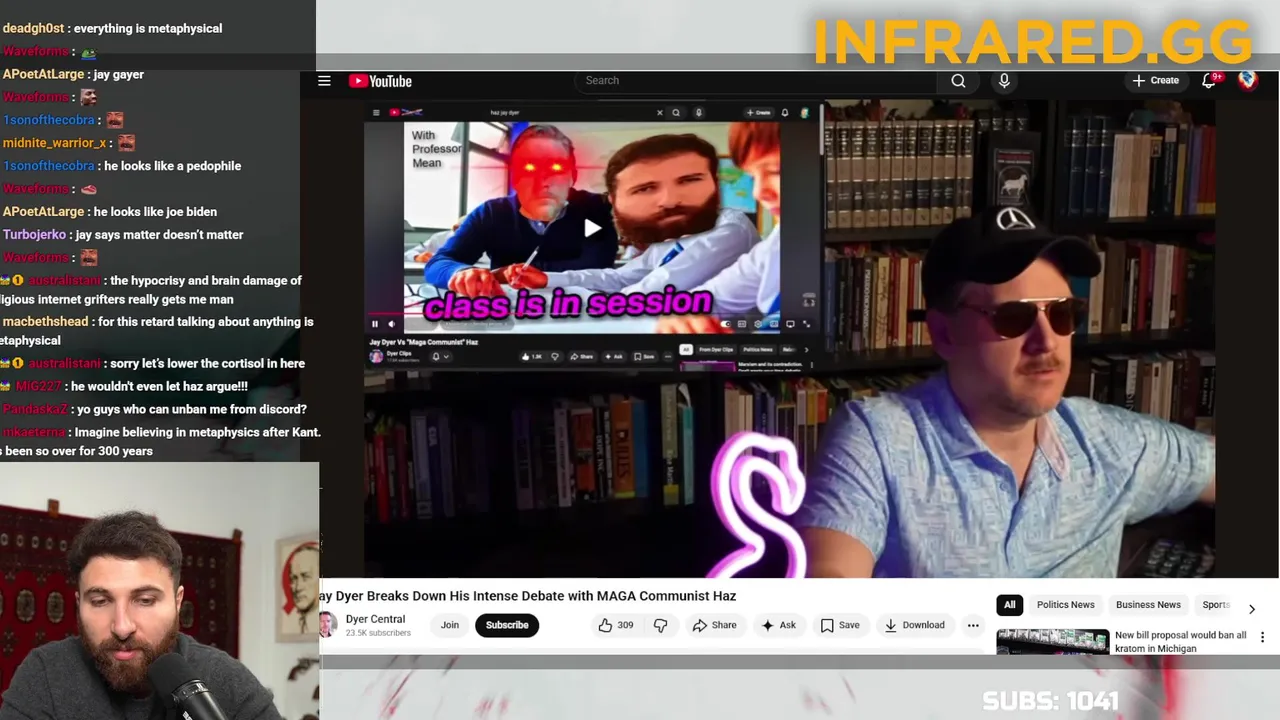Open more actions three-dot menu

tap(973, 625)
